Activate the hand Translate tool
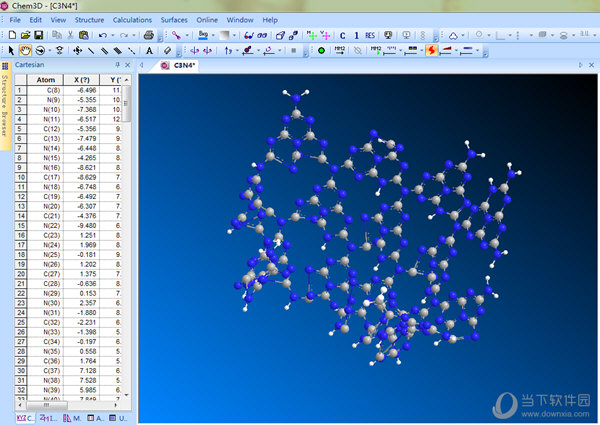 point(25,50)
